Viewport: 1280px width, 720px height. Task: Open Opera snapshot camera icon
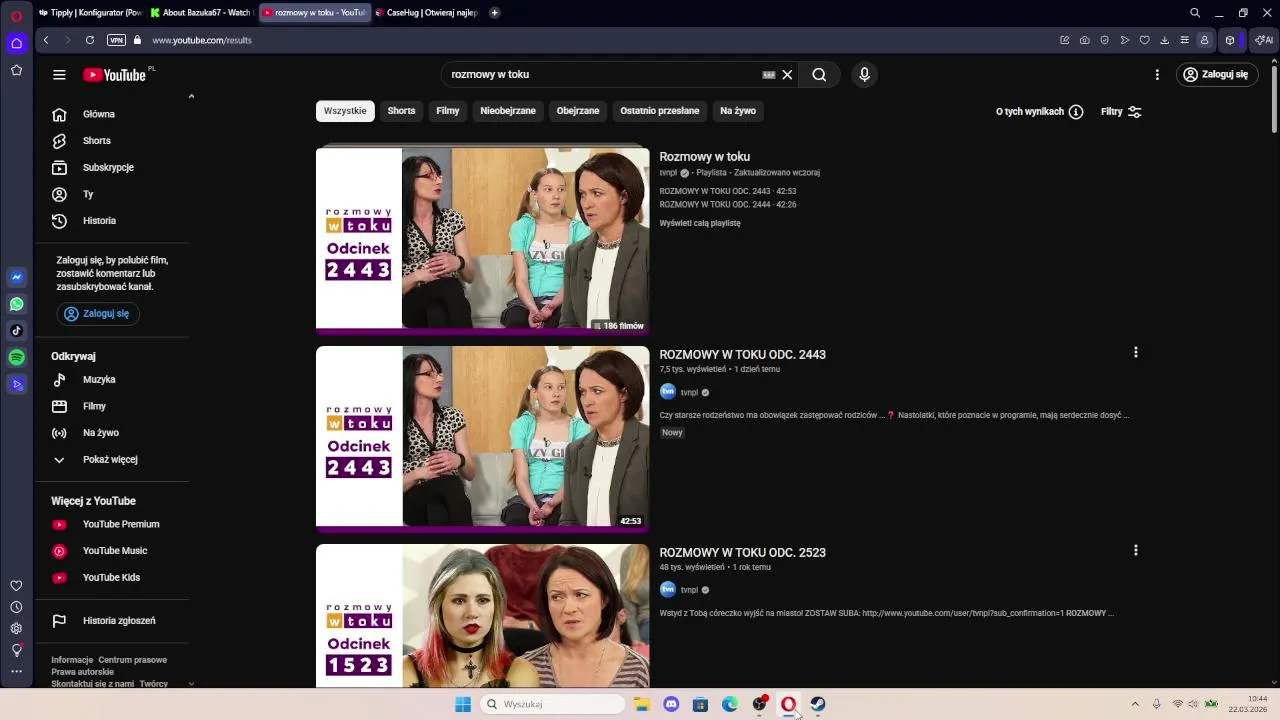pos(1084,40)
